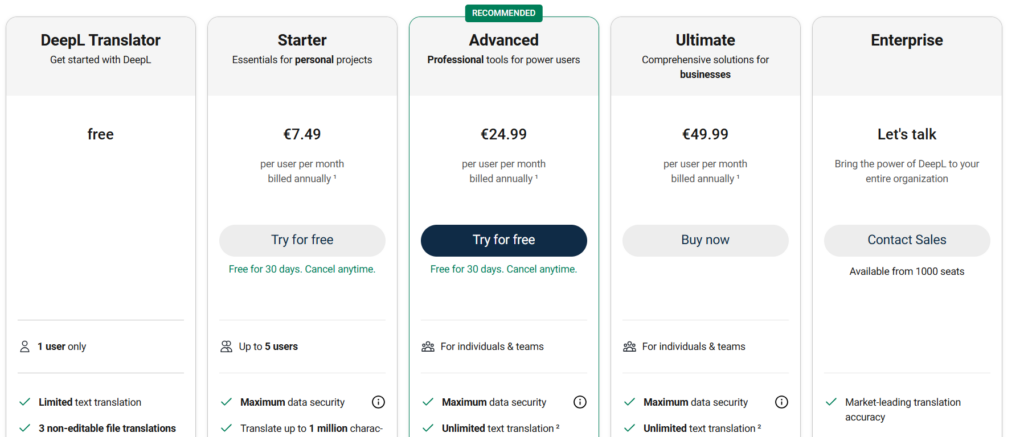Click the info icon in Advanced plan
Screen dimensions: 1024x437
pos(580,402)
